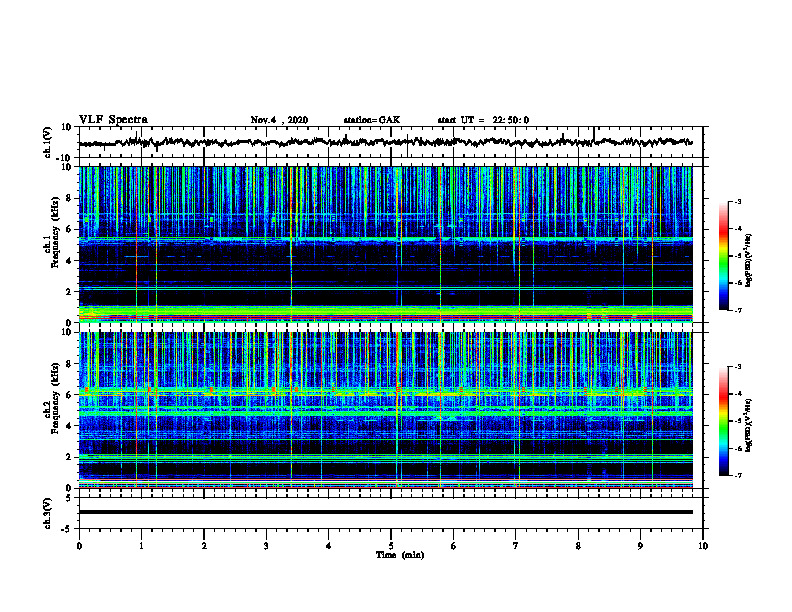Select the "start UT = 22:50:0" text
Image resolution: width=792 pixels, height=612 pixels.
click(x=483, y=120)
